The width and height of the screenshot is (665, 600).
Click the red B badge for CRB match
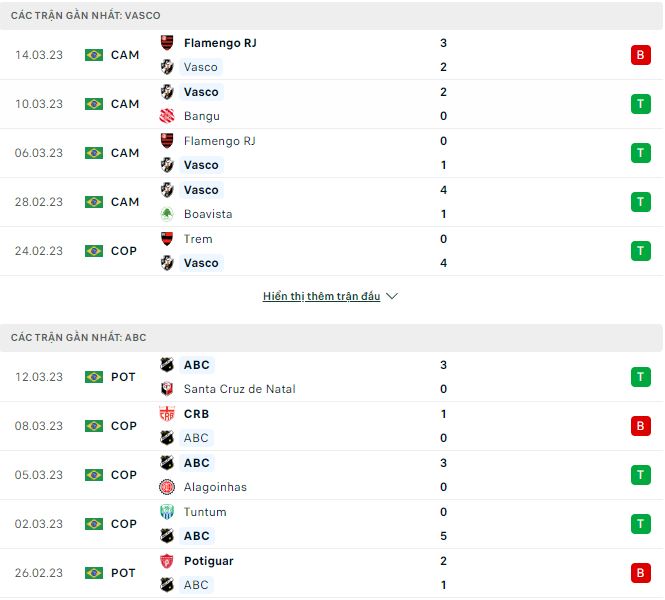pyautogui.click(x=640, y=426)
